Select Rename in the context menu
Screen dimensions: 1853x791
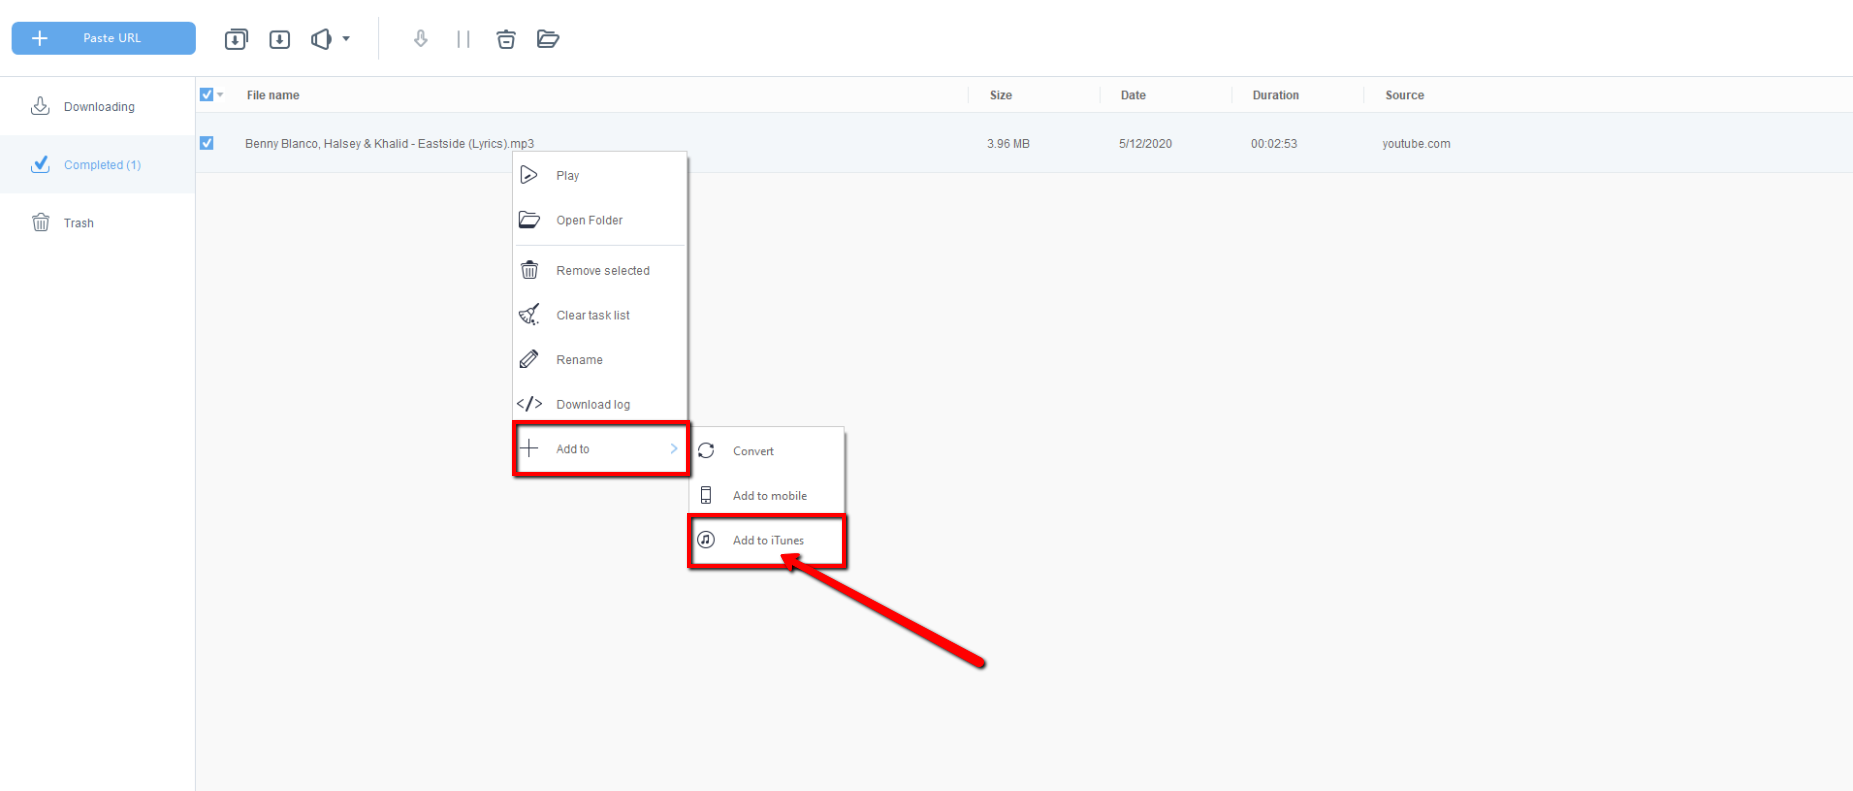(x=579, y=360)
